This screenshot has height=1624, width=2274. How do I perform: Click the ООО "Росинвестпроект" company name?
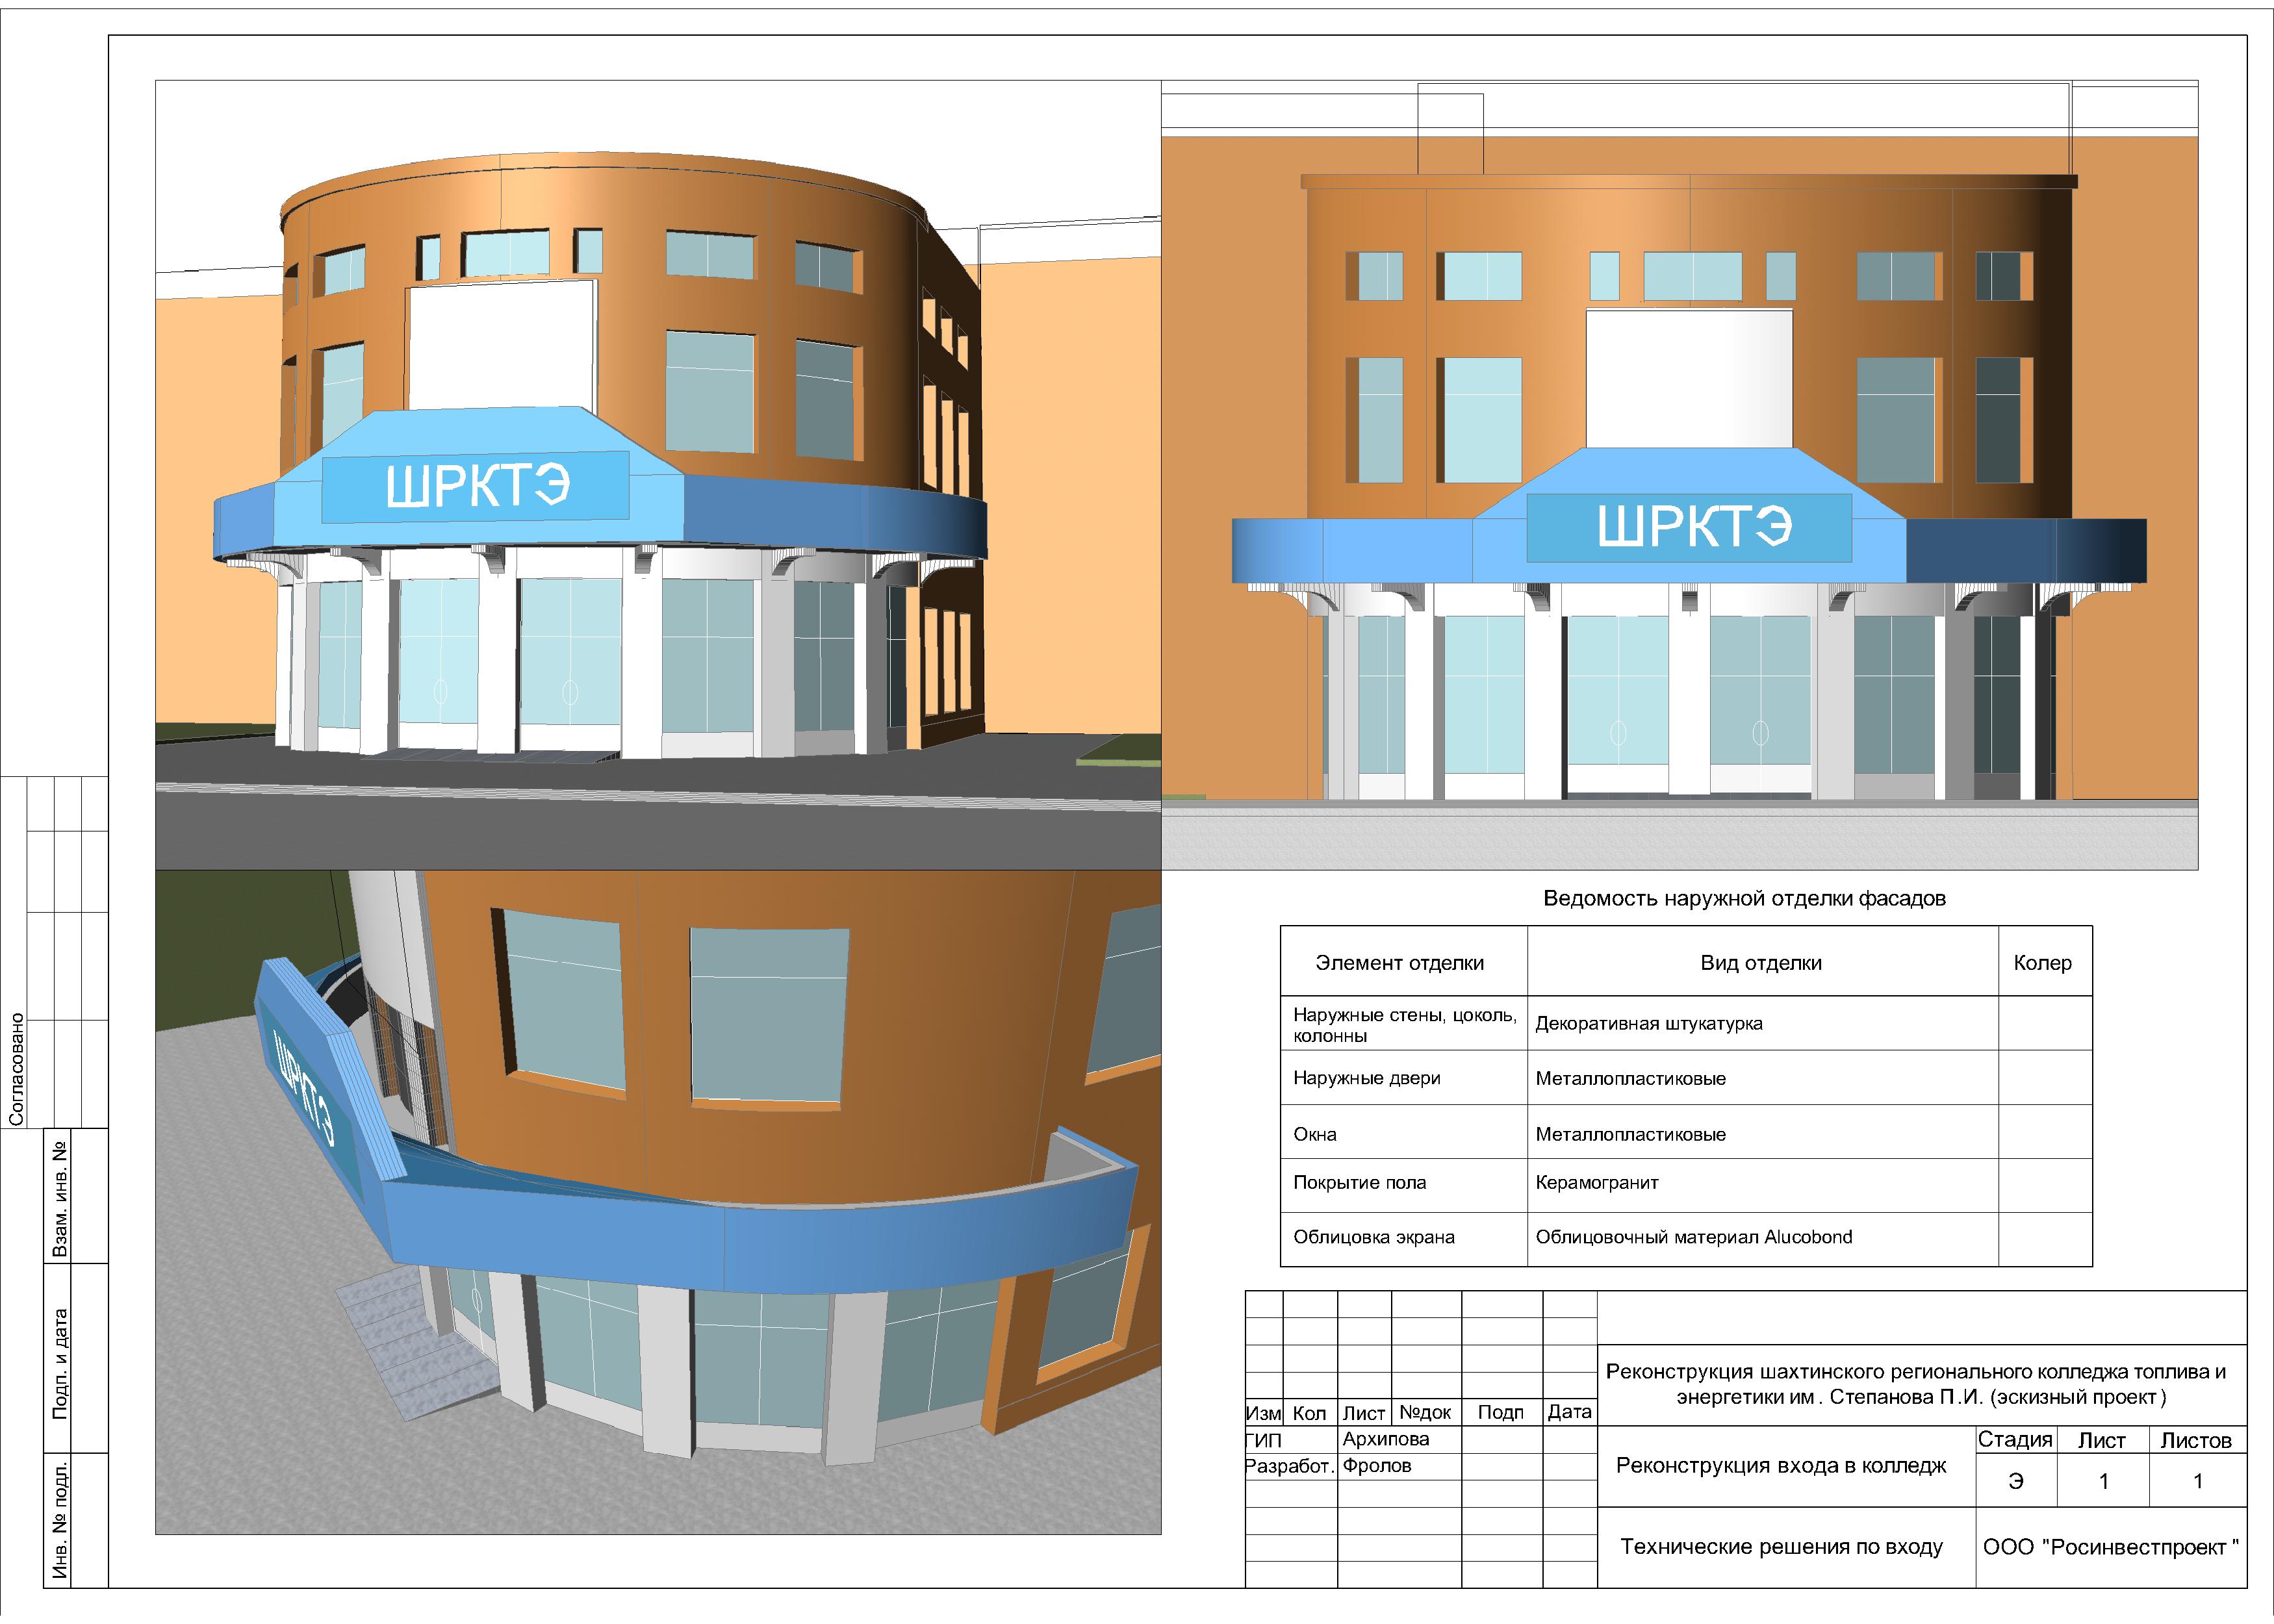click(x=2110, y=1547)
